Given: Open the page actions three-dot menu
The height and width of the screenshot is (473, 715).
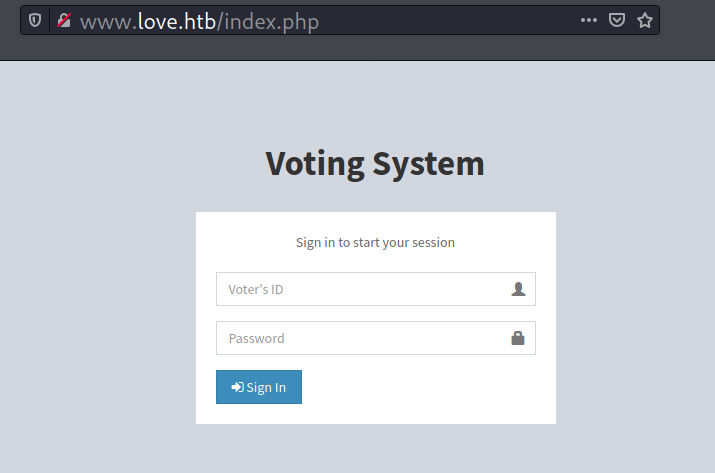Looking at the screenshot, I should [x=589, y=20].
